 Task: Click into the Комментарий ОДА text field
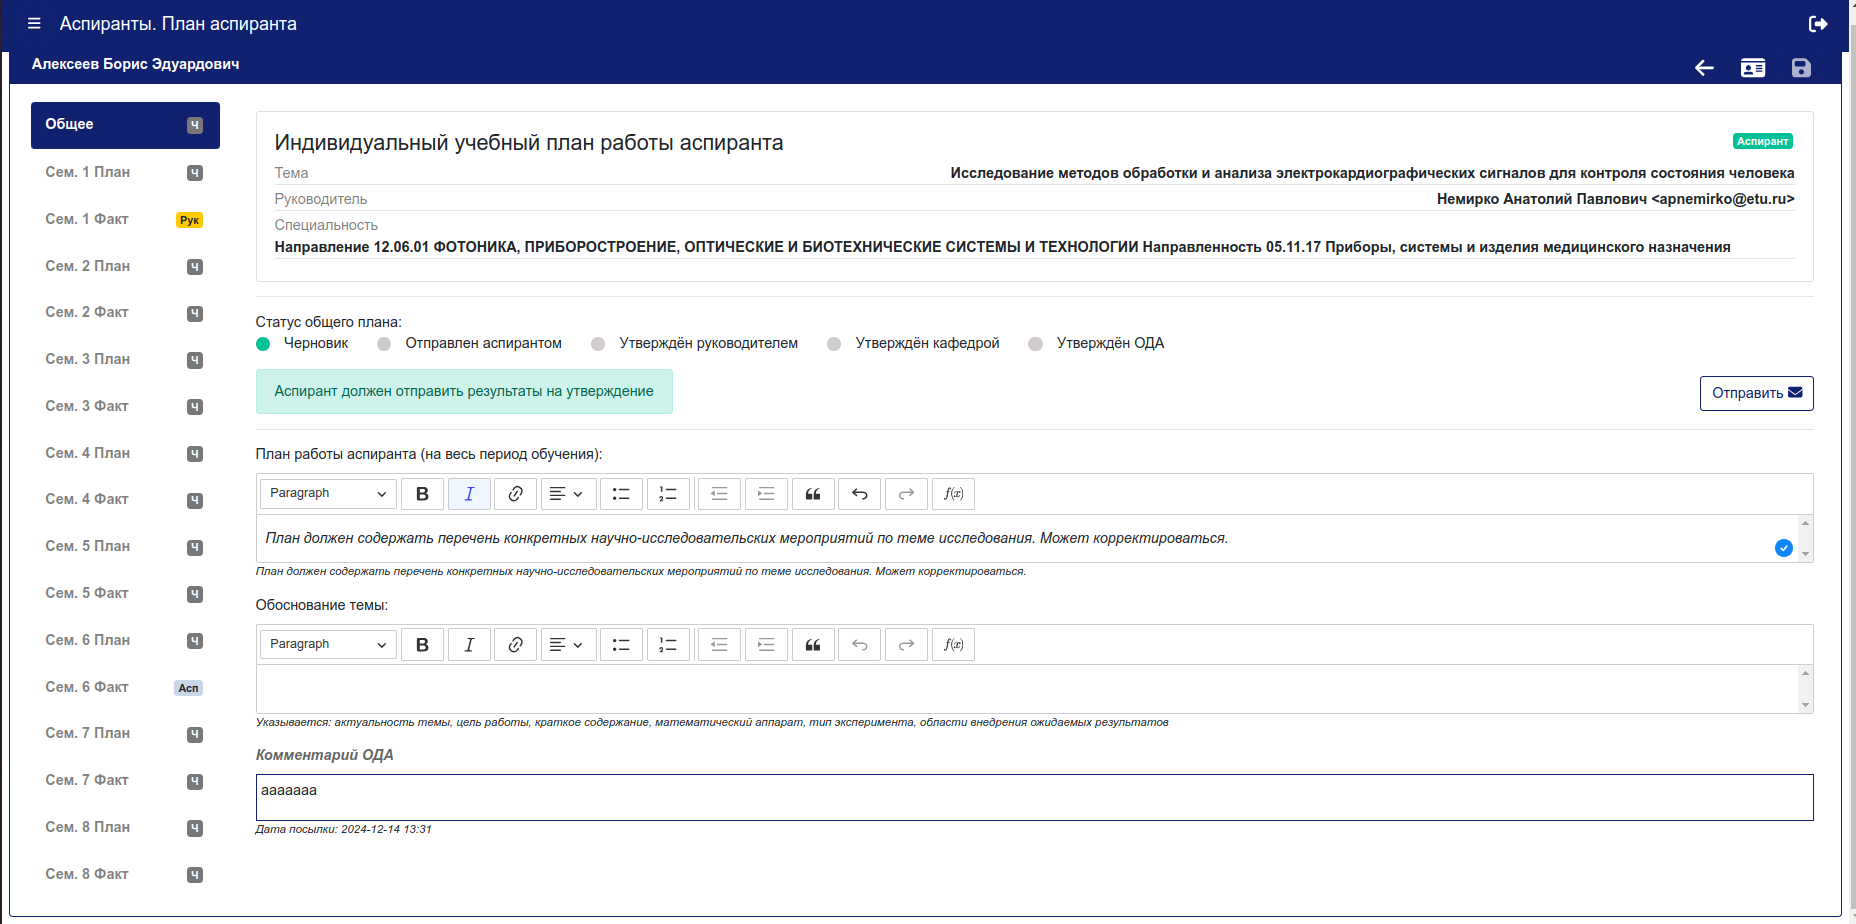[x=1034, y=797]
